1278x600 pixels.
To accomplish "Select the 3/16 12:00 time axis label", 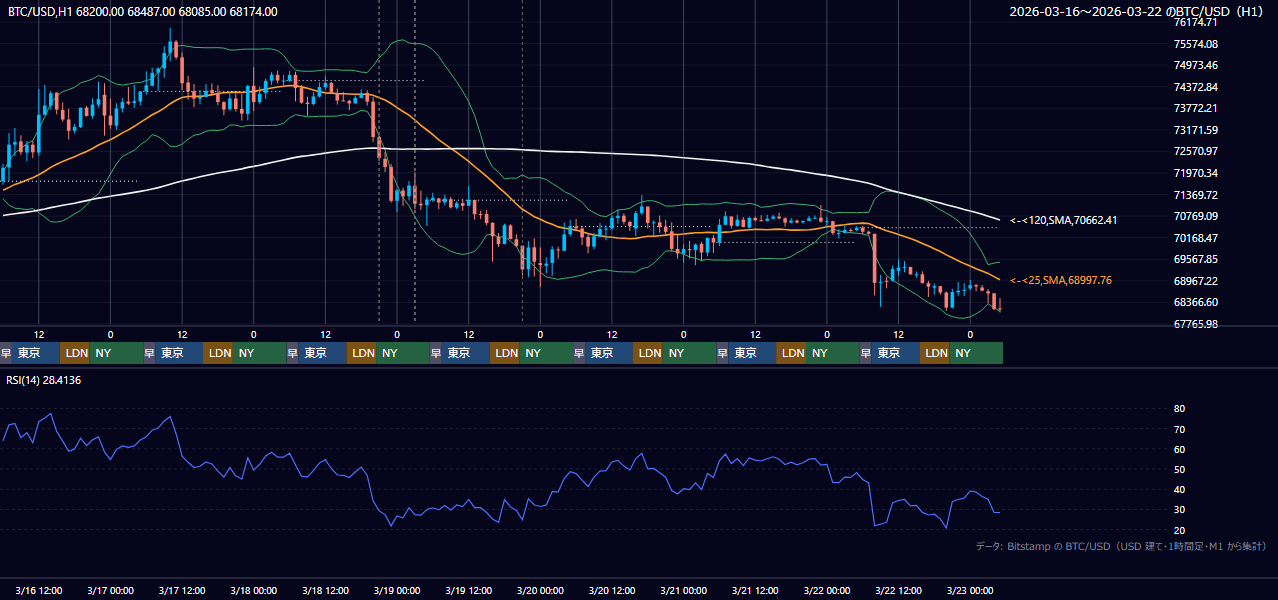I will click(x=39, y=590).
